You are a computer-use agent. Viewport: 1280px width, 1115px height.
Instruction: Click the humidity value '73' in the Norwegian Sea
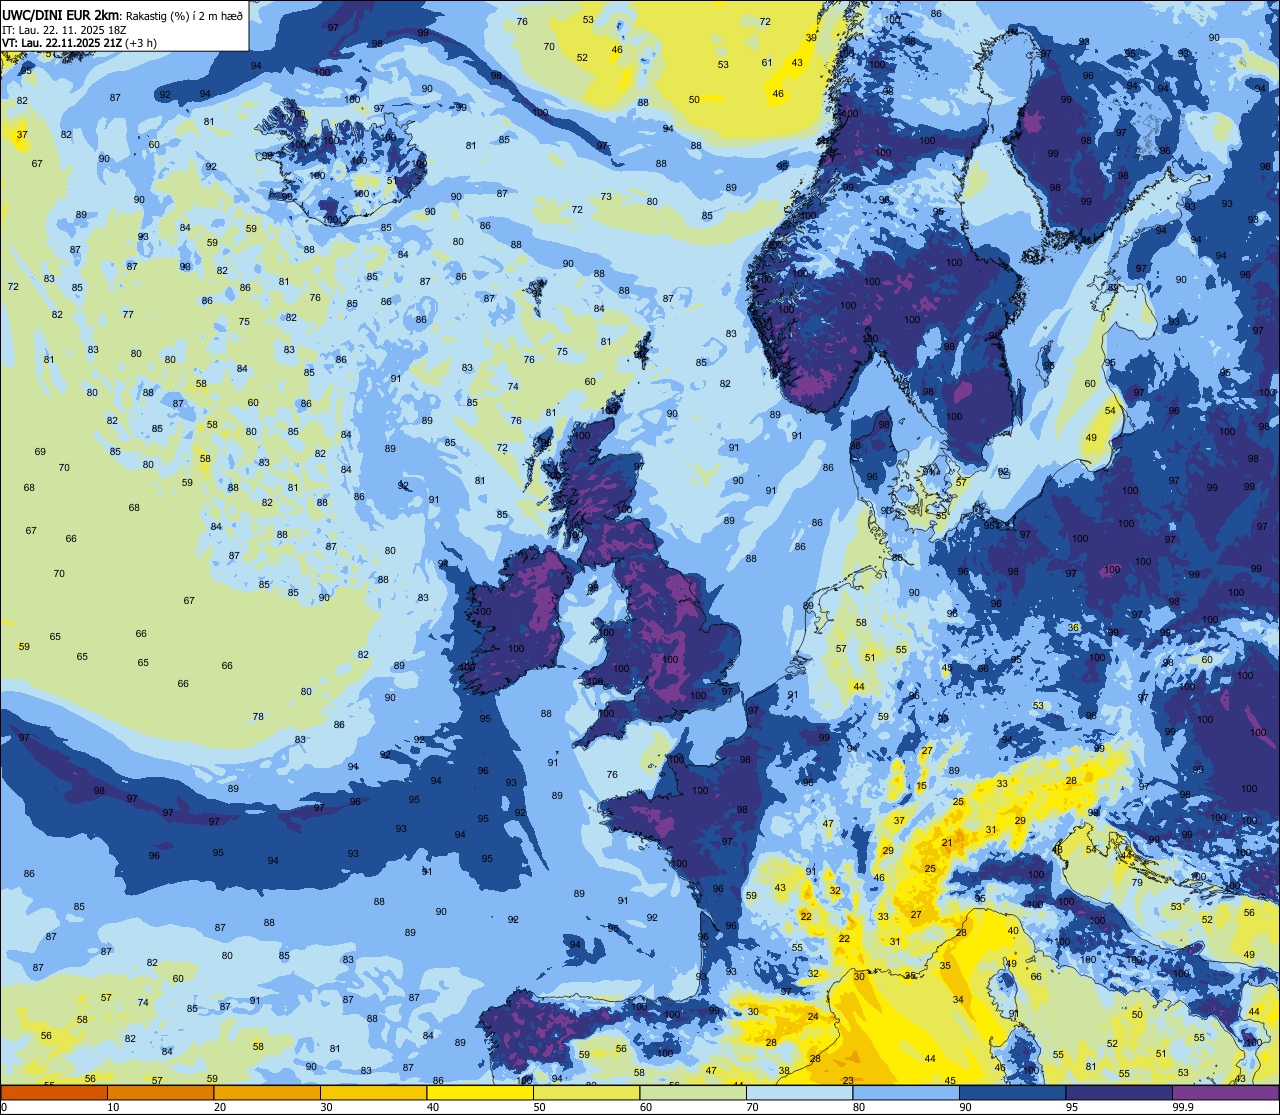click(x=606, y=197)
